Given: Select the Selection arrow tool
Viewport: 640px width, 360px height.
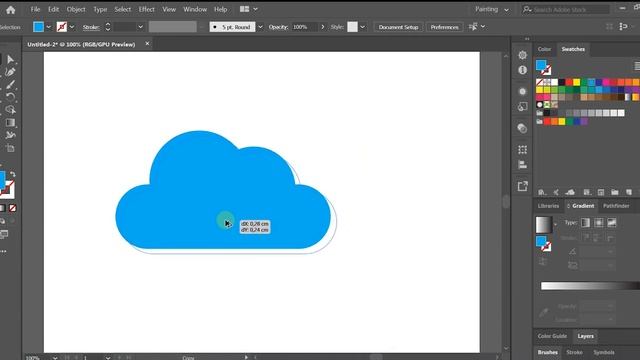Looking at the screenshot, I should pyautogui.click(x=10, y=60).
